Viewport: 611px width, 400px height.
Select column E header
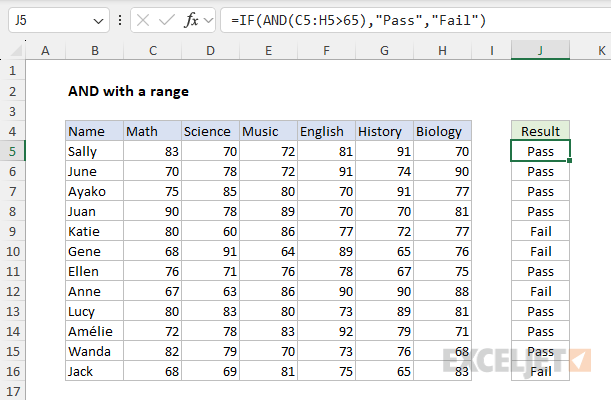(268, 51)
